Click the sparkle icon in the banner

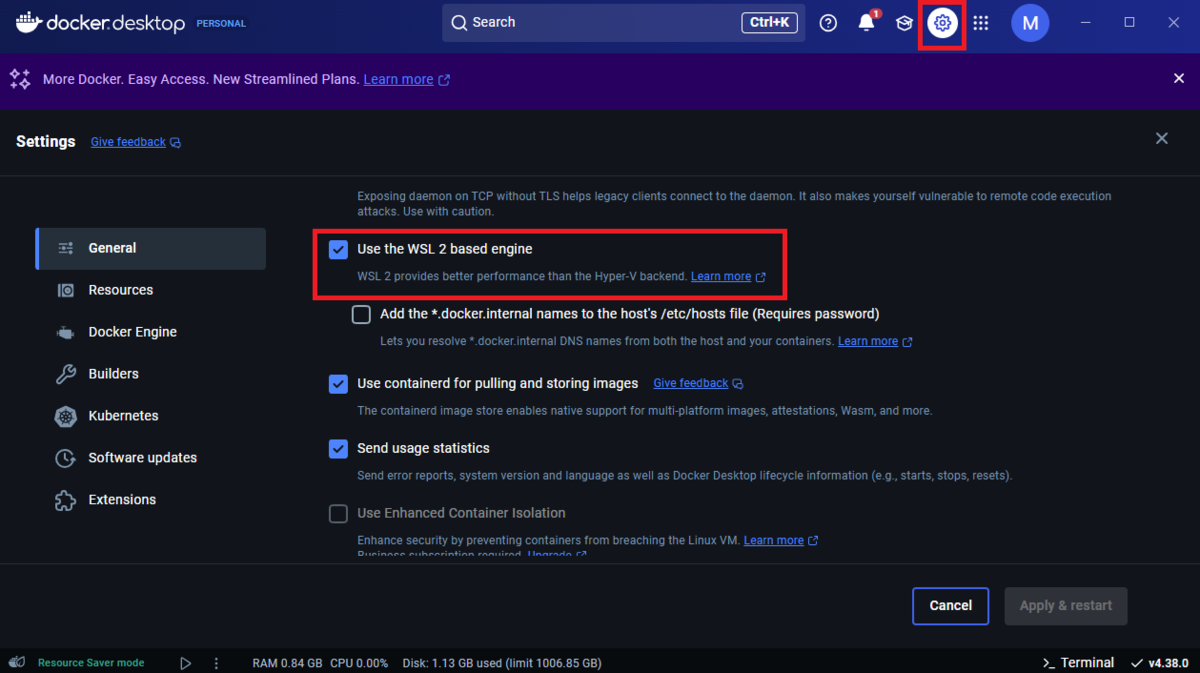(x=20, y=79)
